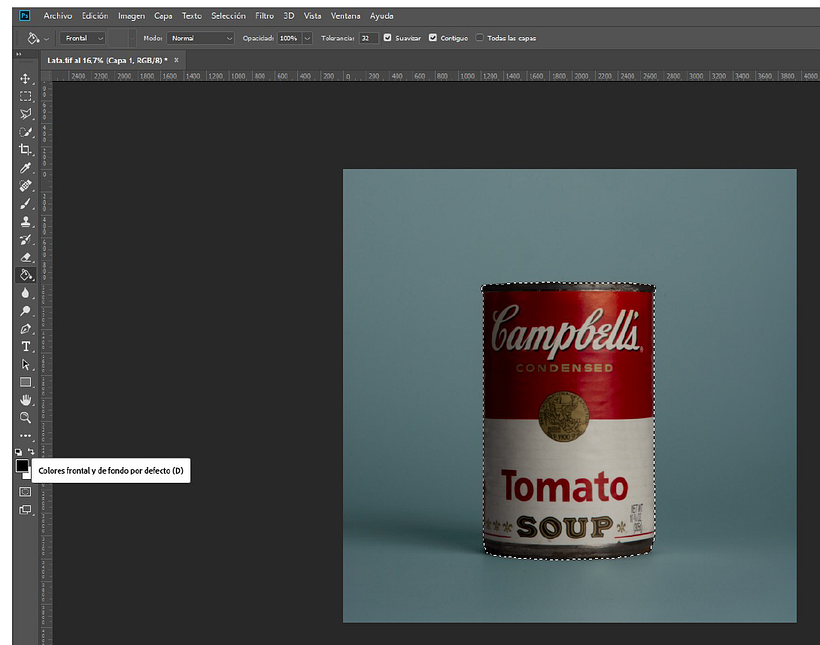Click the Photoshop Ps logo

(x=25, y=16)
